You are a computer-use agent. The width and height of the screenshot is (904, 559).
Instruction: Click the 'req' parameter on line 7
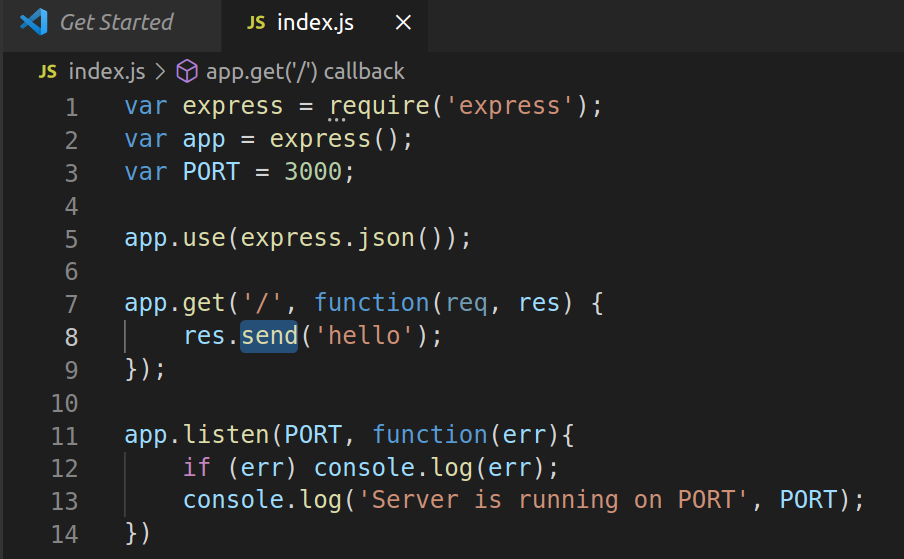pyautogui.click(x=466, y=304)
